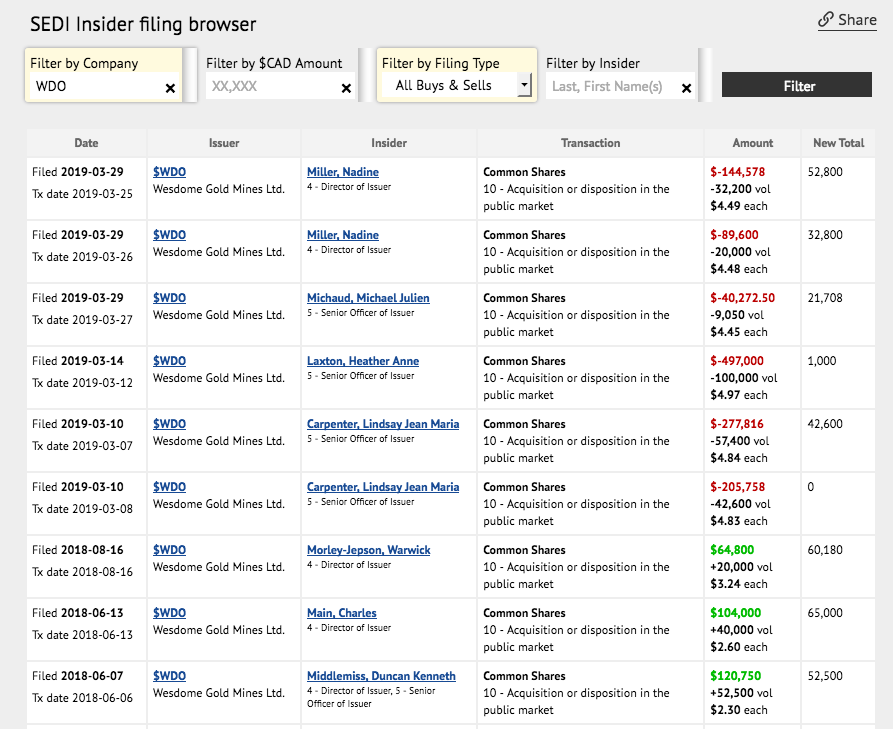The image size is (893, 729).
Task: Click the Share link icon
Action: click(x=826, y=20)
